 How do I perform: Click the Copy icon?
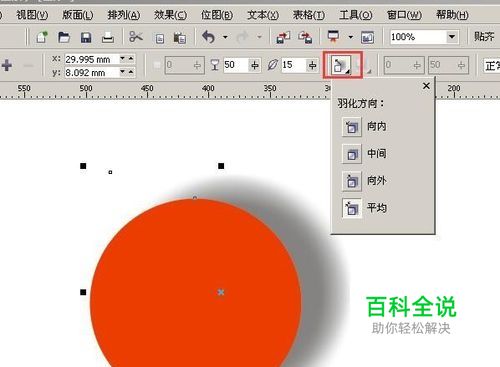click(x=160, y=38)
